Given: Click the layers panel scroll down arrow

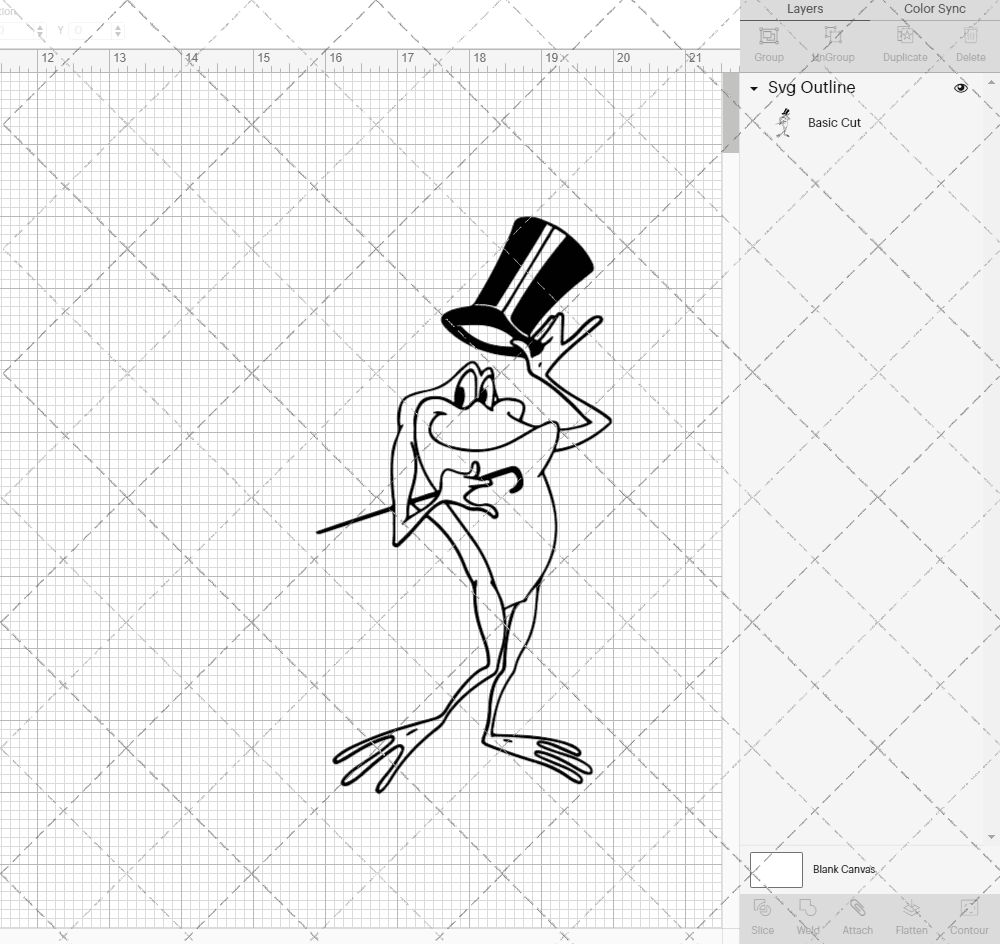Looking at the screenshot, I should pos(990,837).
